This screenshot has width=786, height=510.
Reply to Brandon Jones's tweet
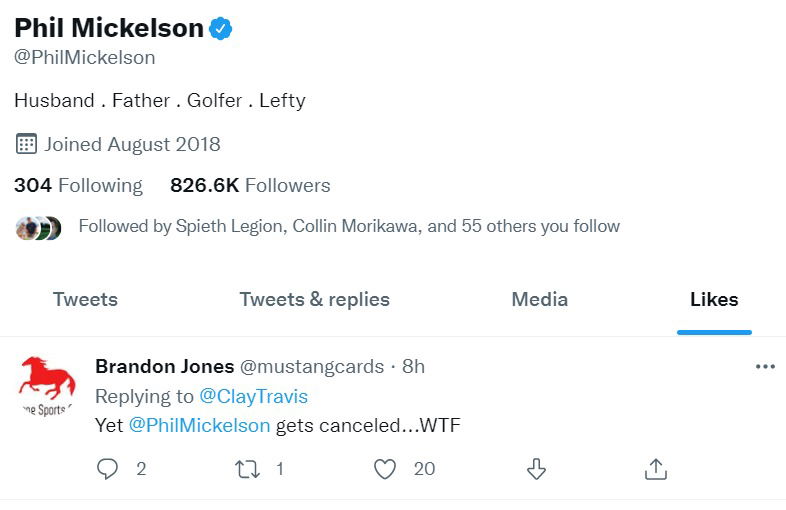tap(108, 468)
